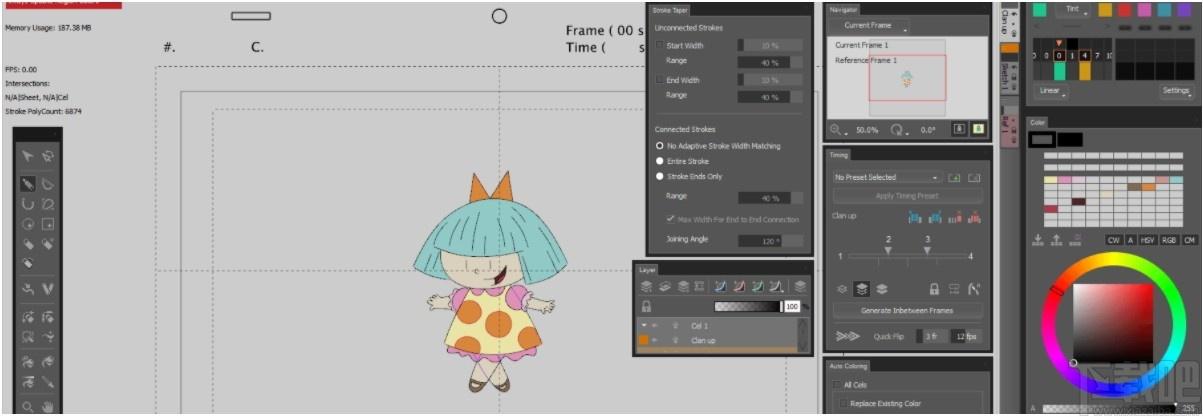Image resolution: width=1203 pixels, height=416 pixels.
Task: Select the Stroke Ends Only option
Action: click(660, 175)
